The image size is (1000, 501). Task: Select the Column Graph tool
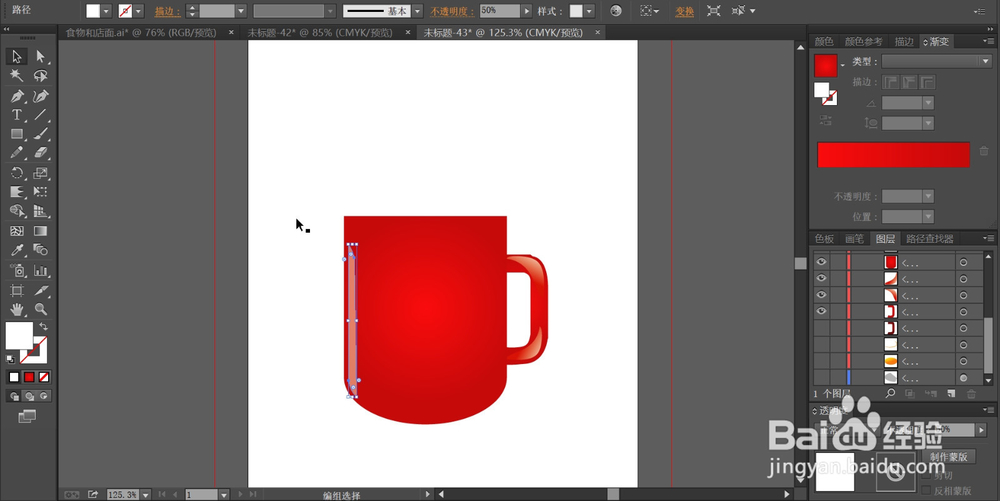[x=40, y=270]
